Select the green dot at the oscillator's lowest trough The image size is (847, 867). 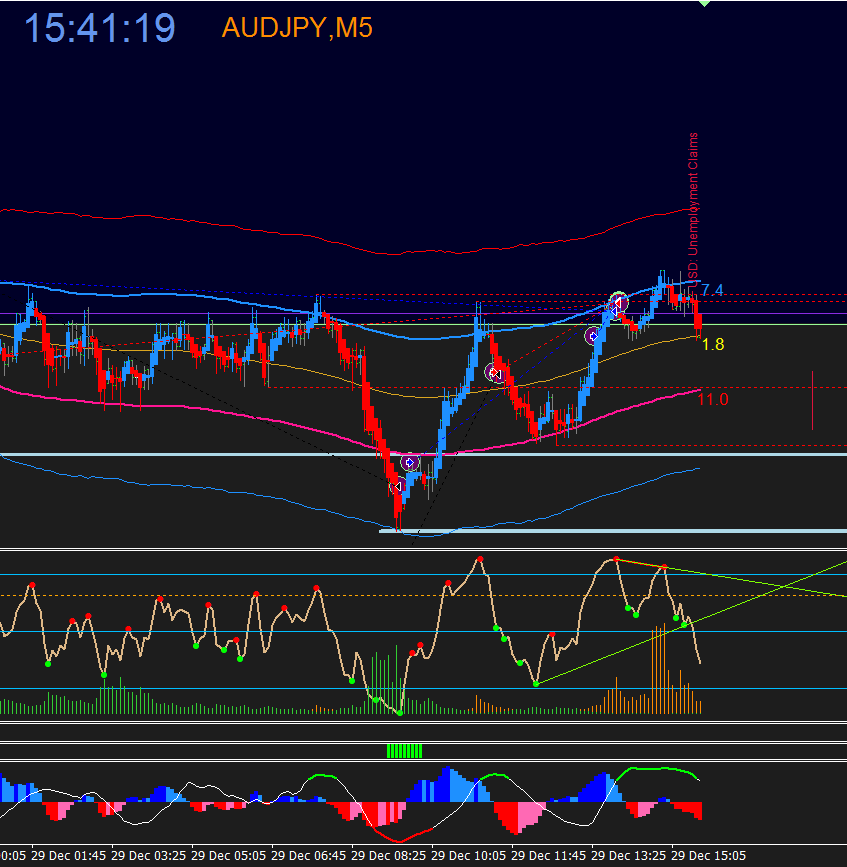[x=400, y=713]
